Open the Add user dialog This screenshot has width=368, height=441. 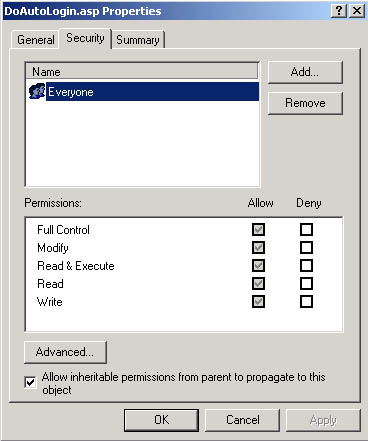[305, 72]
